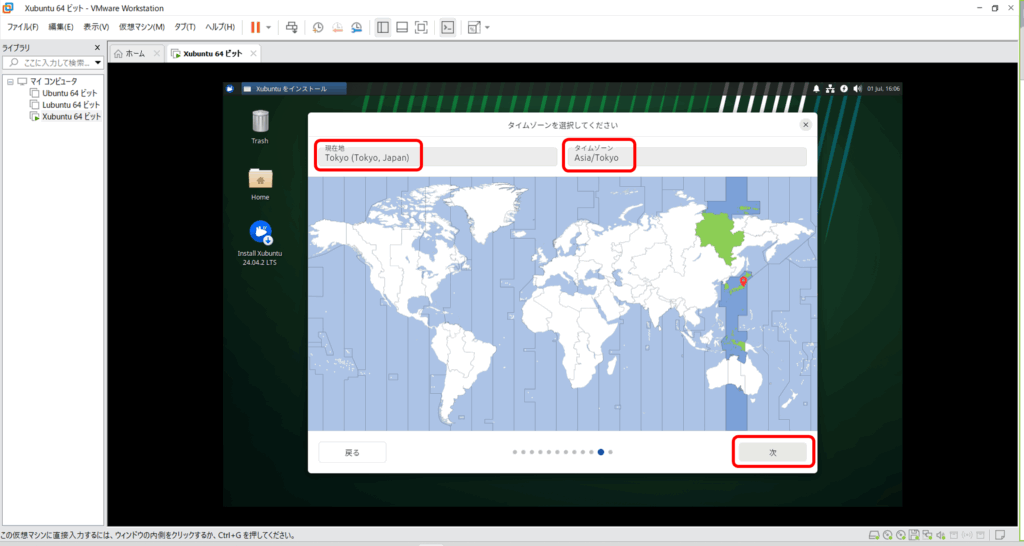1024x546 pixels.
Task: Open the dropdown arrow beside pause button
Action: click(268, 27)
